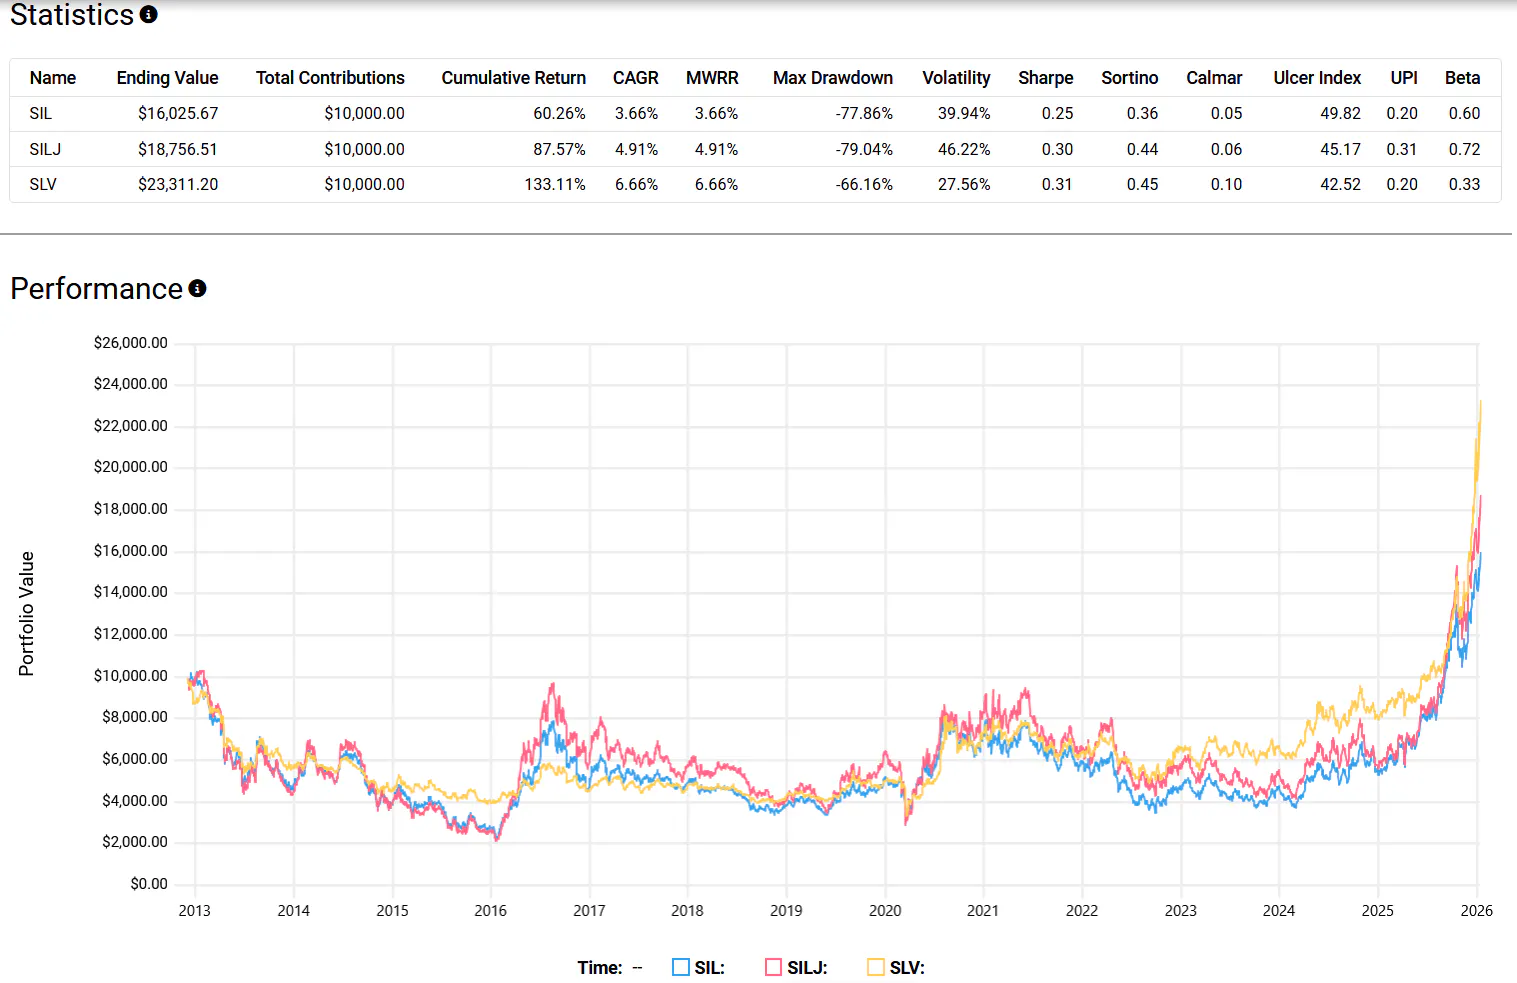This screenshot has height=983, width=1517.
Task: Click the $0.00 label on the y-axis
Action: (149, 884)
